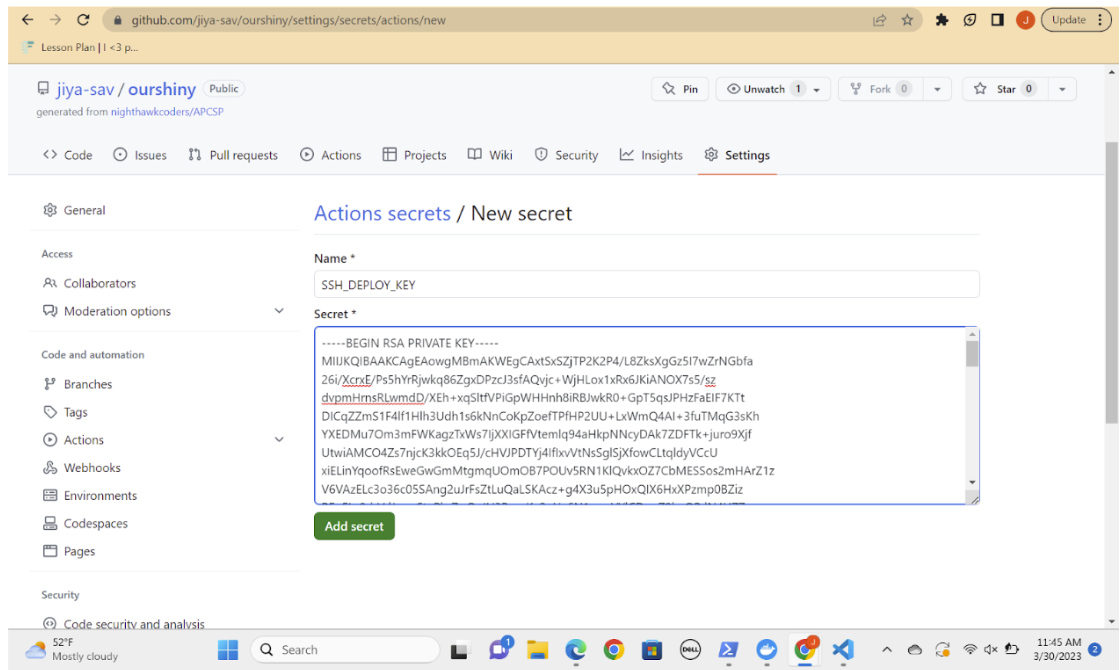The width and height of the screenshot is (1120, 670).
Task: Open OneDrive cloud icon in system tray
Action: tap(914, 650)
